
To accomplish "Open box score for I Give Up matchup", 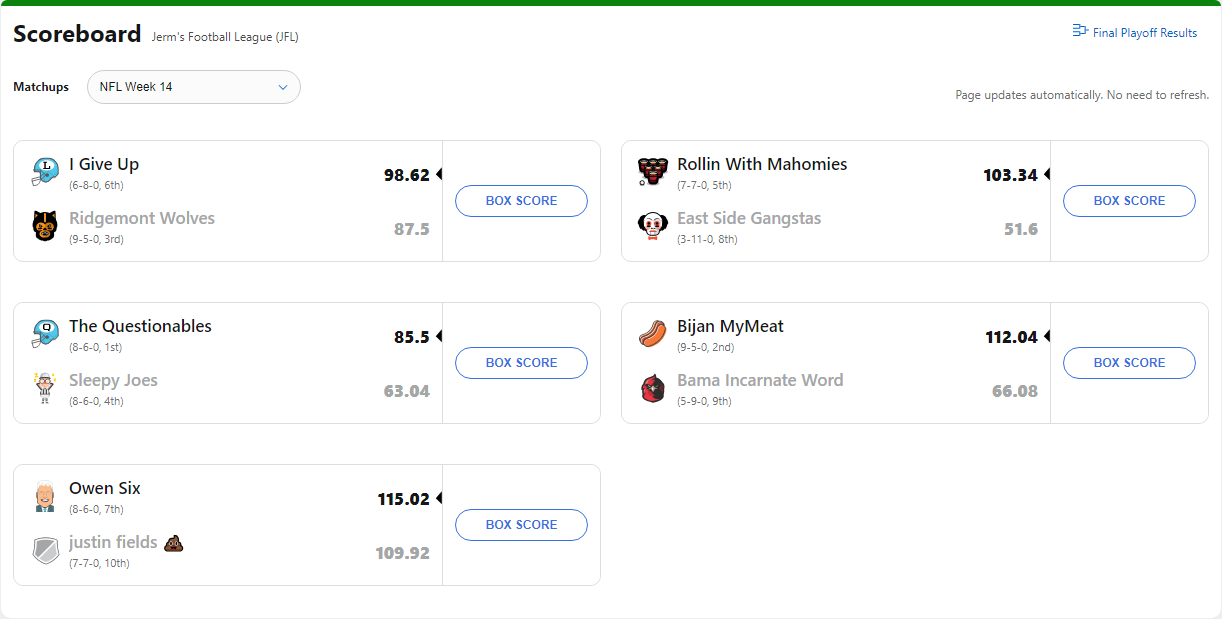I will tap(521, 201).
